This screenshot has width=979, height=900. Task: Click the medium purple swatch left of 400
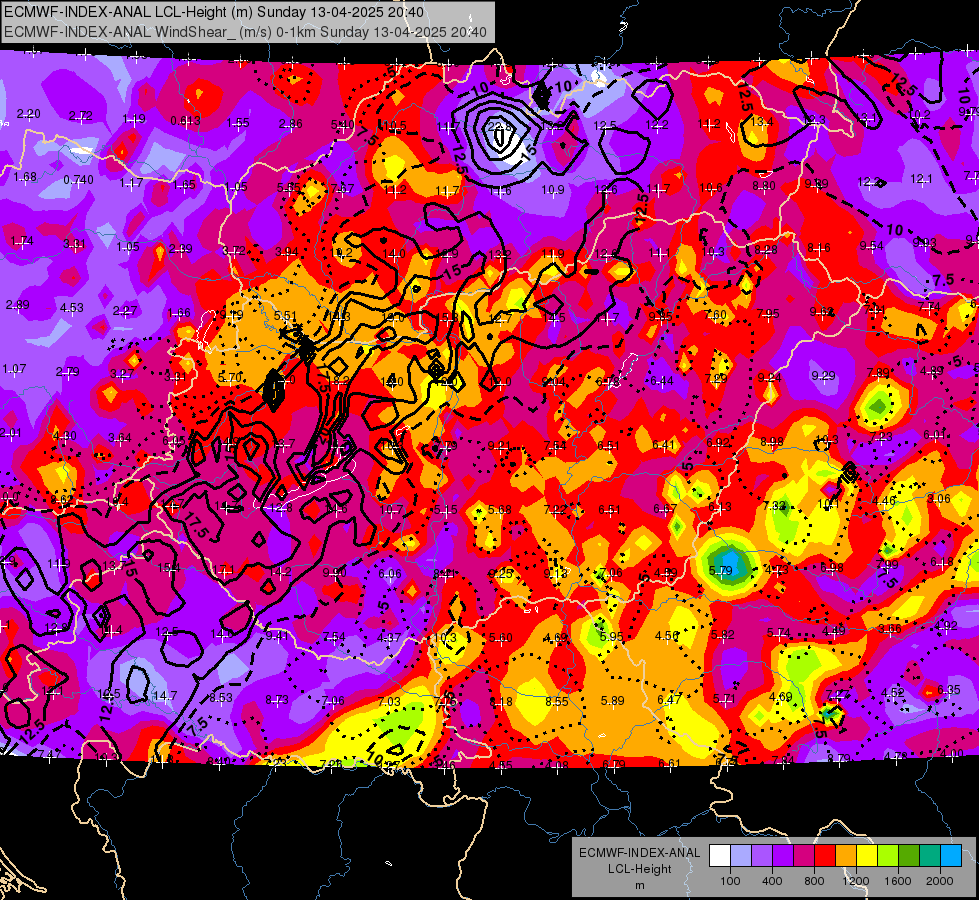pyautogui.click(x=762, y=856)
